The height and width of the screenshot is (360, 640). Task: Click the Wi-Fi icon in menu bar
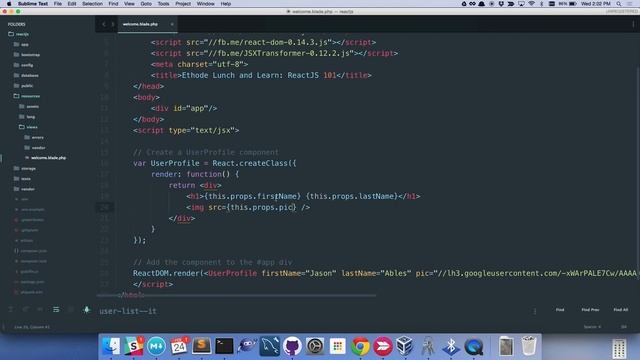[x=531, y=4]
